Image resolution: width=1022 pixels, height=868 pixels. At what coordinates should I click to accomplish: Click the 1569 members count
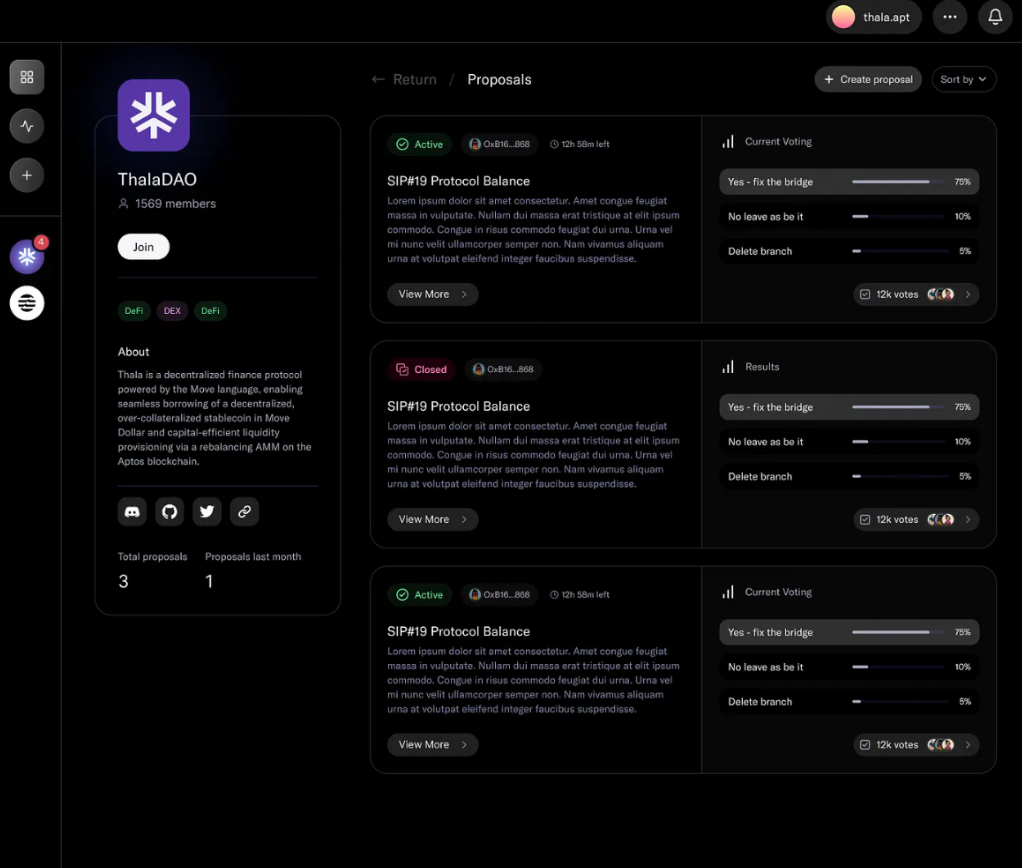click(167, 204)
